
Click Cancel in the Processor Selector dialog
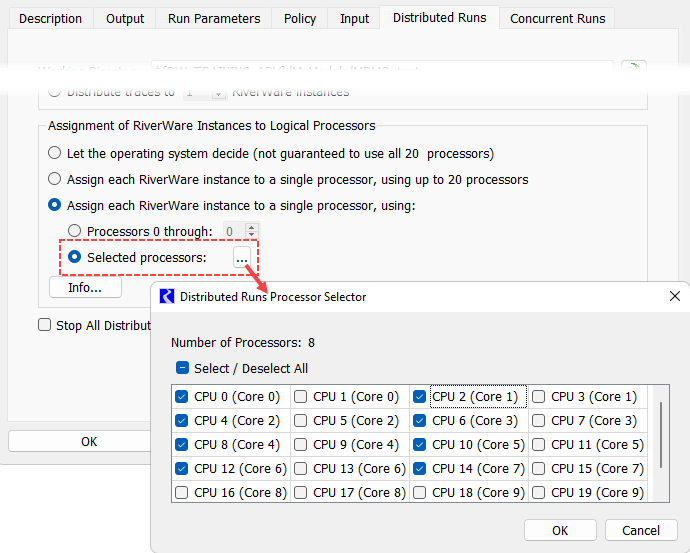point(641,531)
